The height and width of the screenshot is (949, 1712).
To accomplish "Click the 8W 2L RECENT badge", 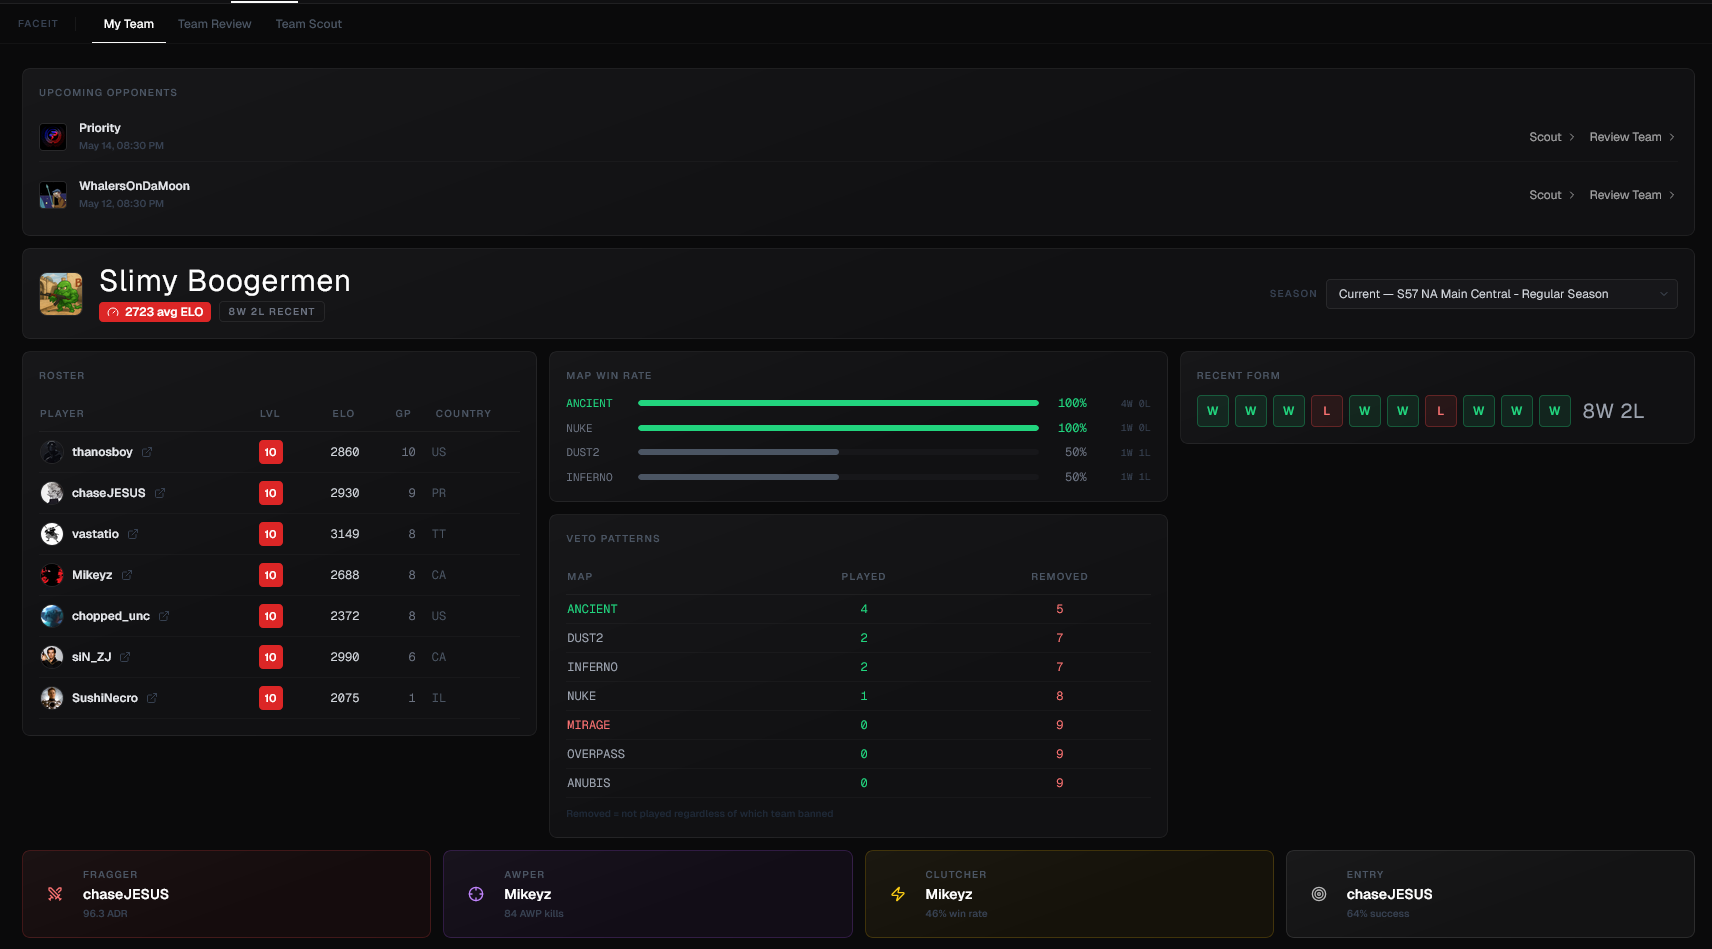I will coord(272,312).
